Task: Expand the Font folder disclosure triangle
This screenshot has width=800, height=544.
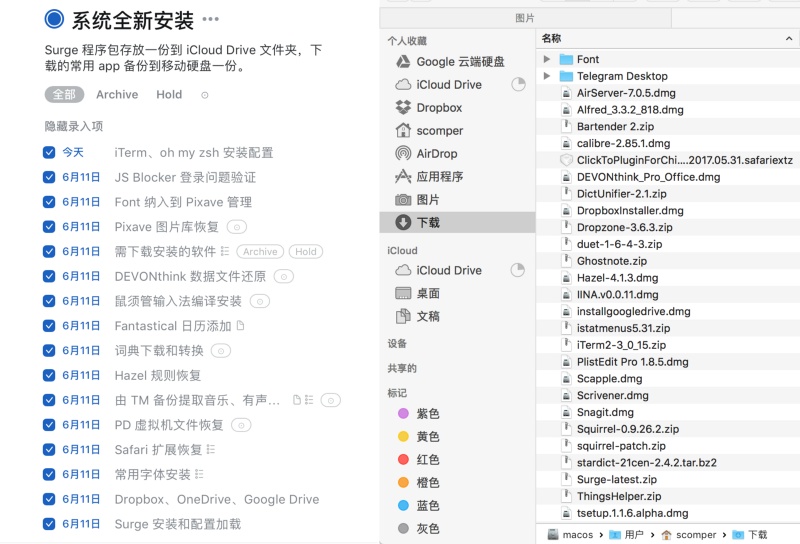Action: tap(547, 59)
